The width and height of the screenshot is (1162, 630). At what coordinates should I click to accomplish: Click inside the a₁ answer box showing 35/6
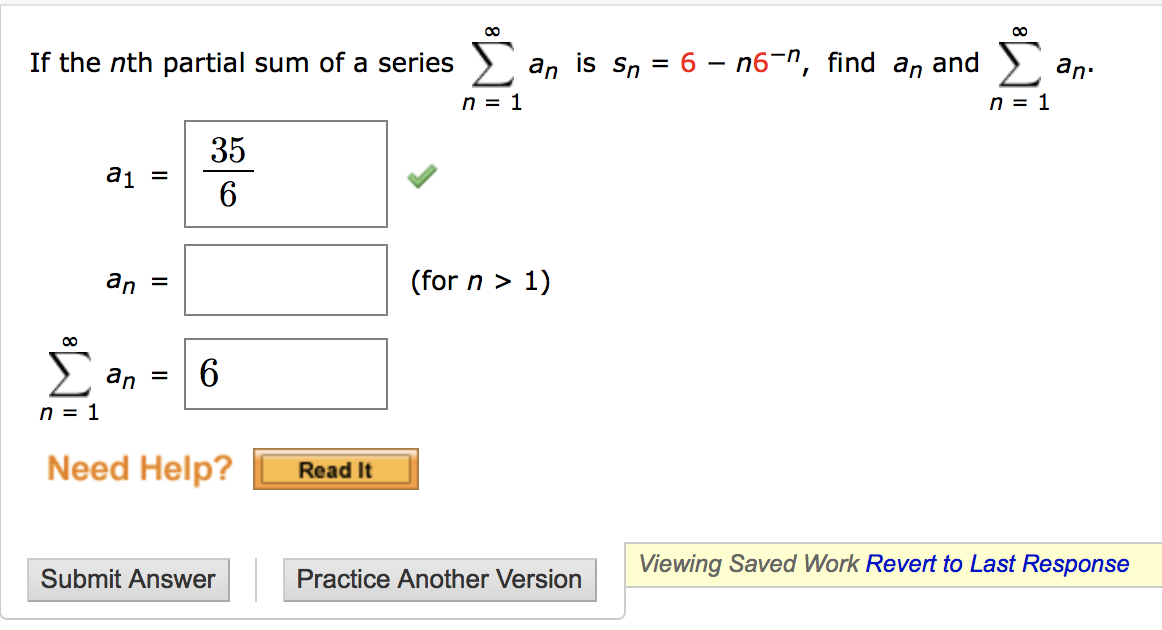point(285,173)
